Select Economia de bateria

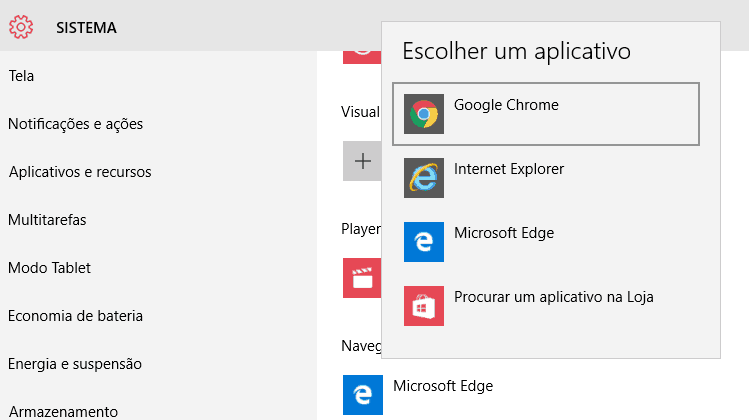pos(75,316)
